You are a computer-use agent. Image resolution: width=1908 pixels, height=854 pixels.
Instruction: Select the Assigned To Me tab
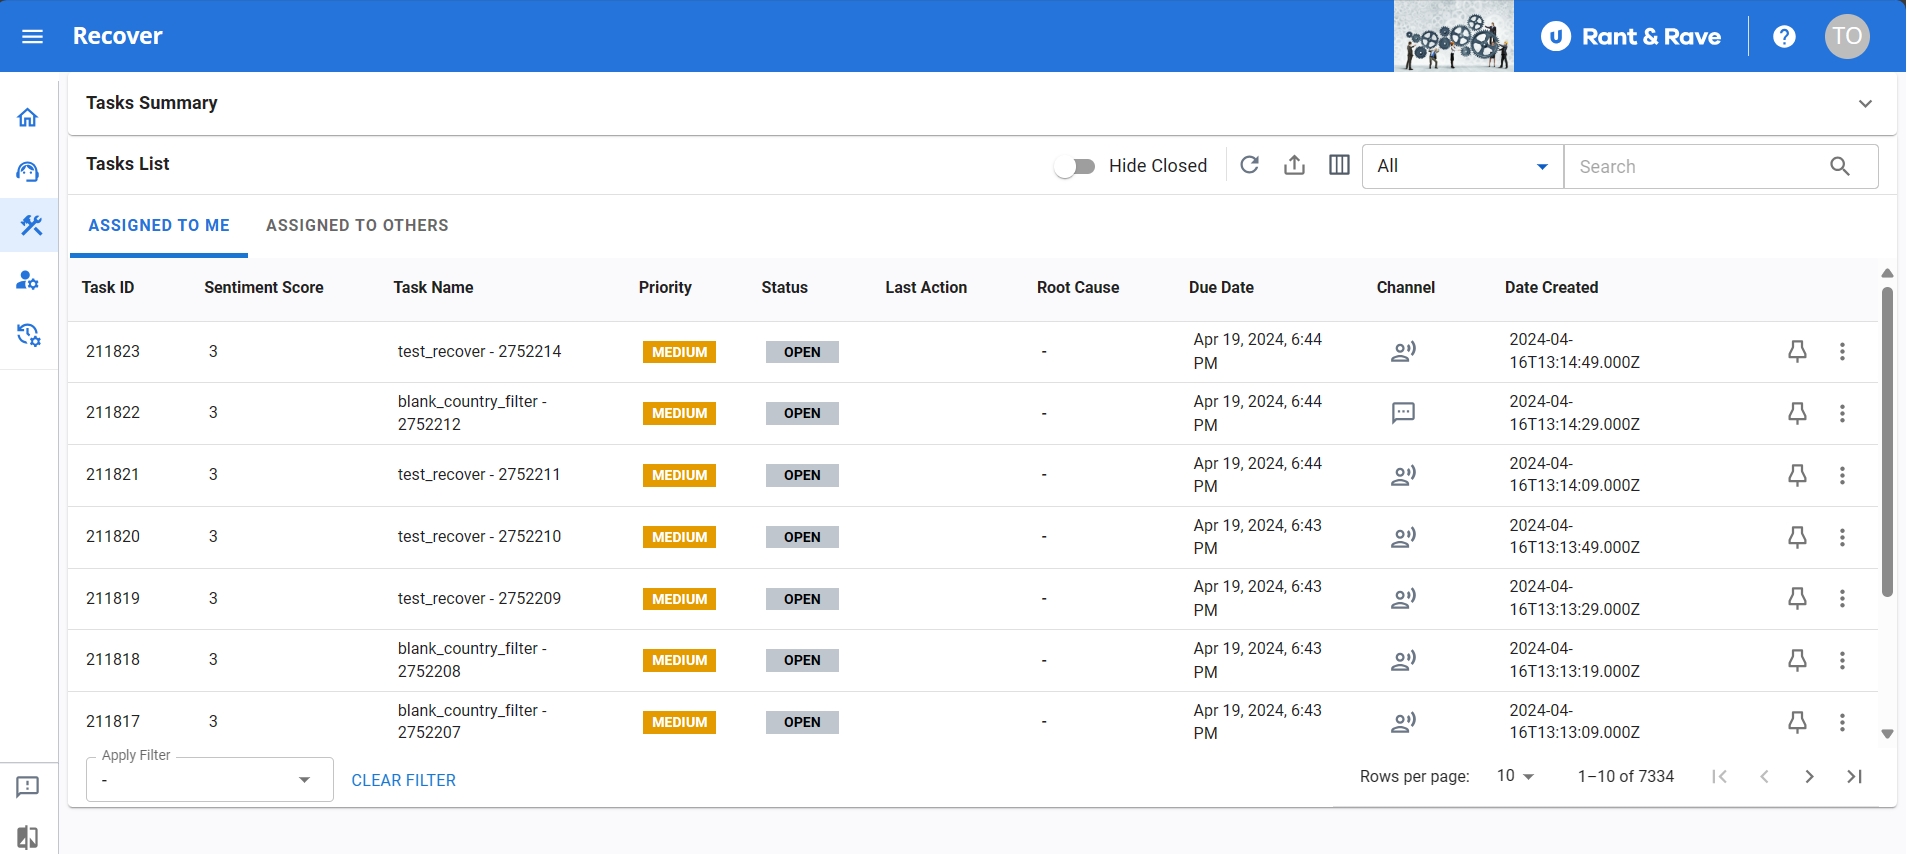(x=159, y=226)
